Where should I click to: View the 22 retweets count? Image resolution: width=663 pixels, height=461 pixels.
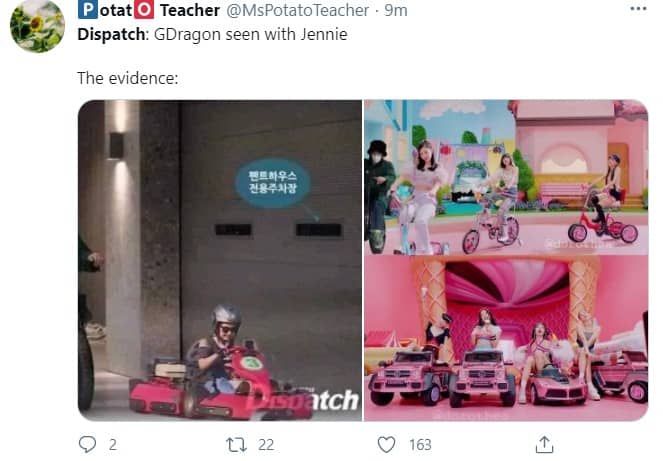tap(266, 445)
